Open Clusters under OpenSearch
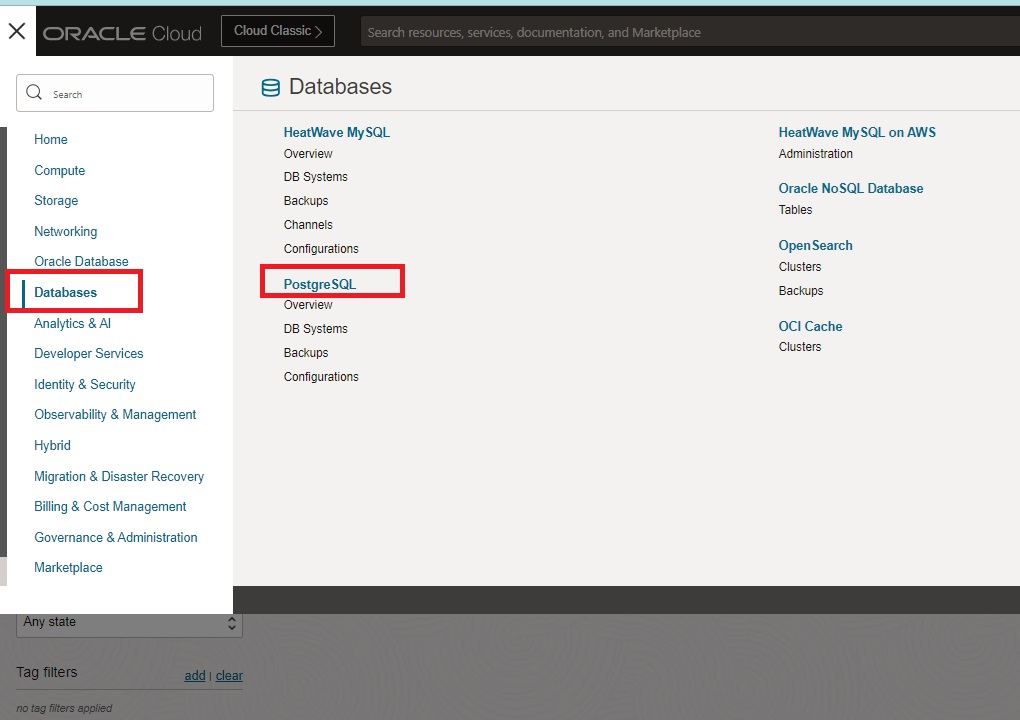 (799, 267)
